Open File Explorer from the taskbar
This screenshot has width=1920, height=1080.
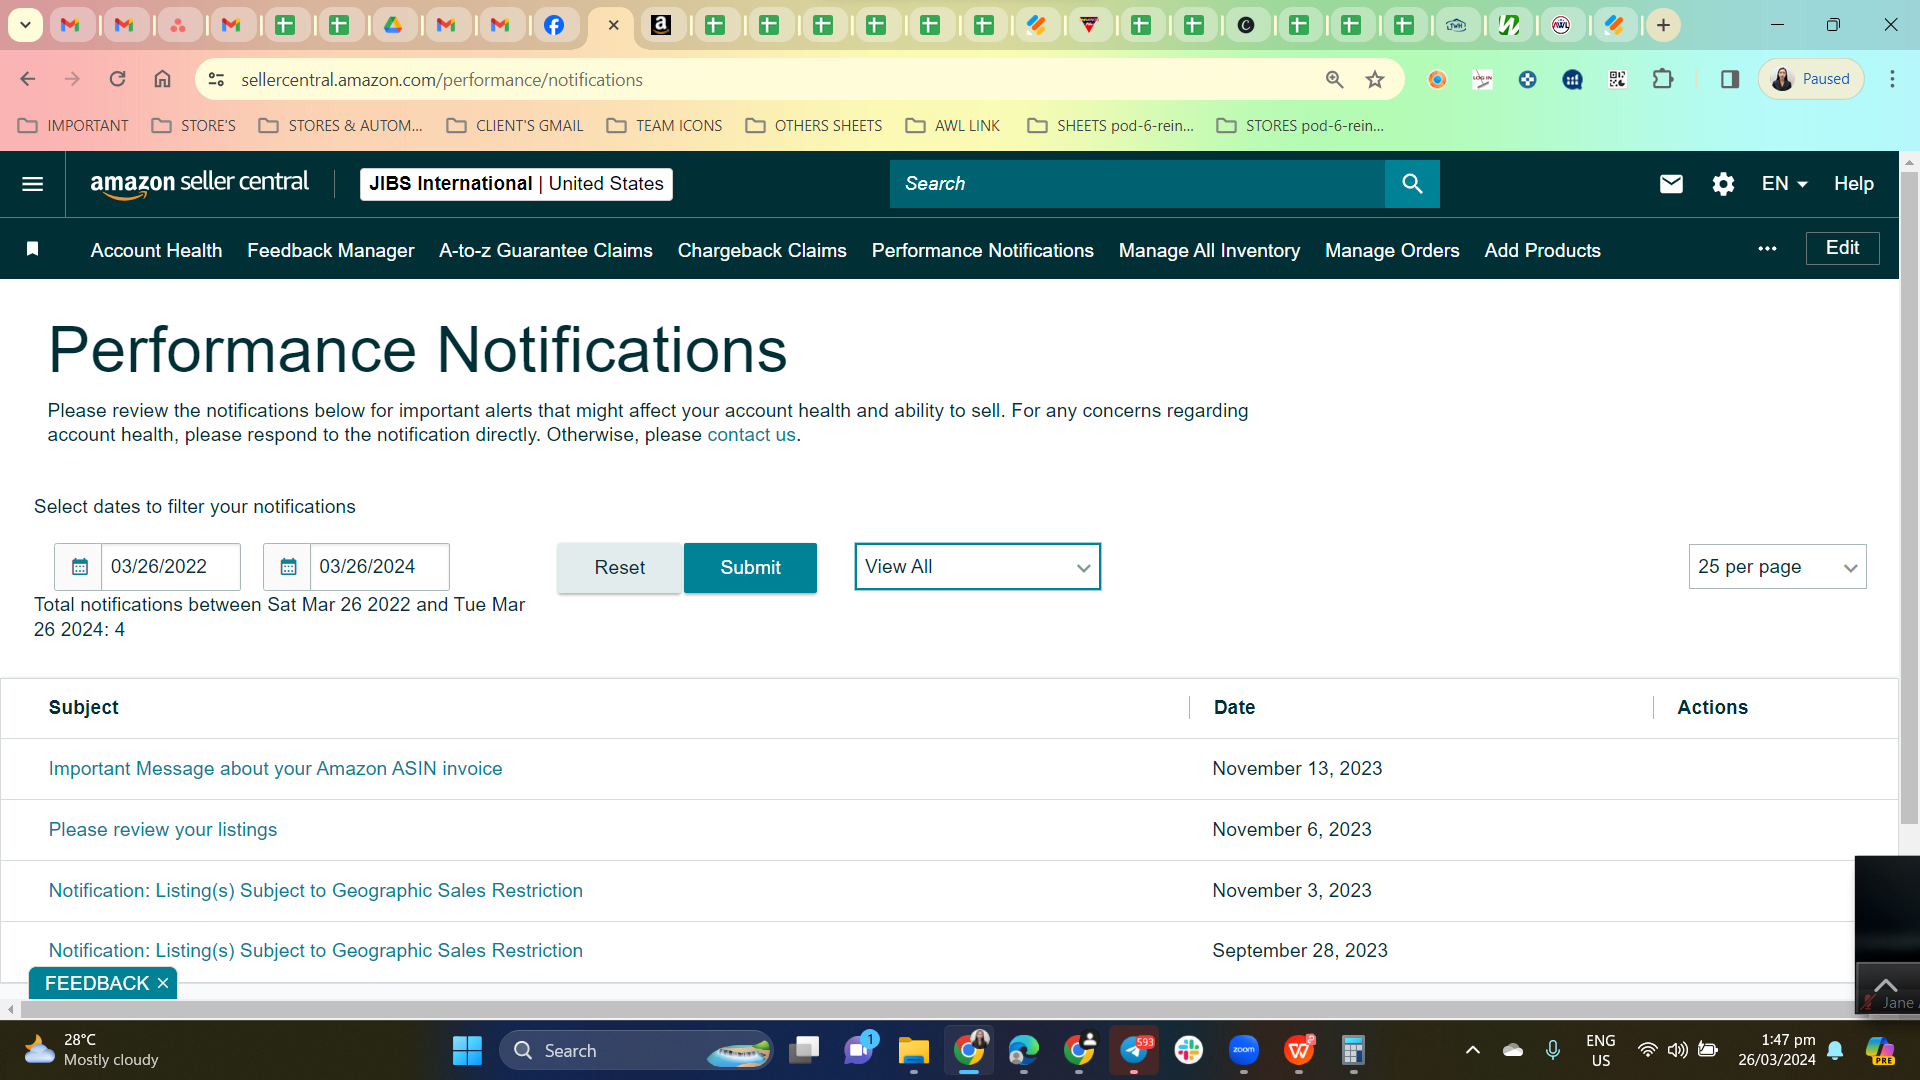[913, 1050]
